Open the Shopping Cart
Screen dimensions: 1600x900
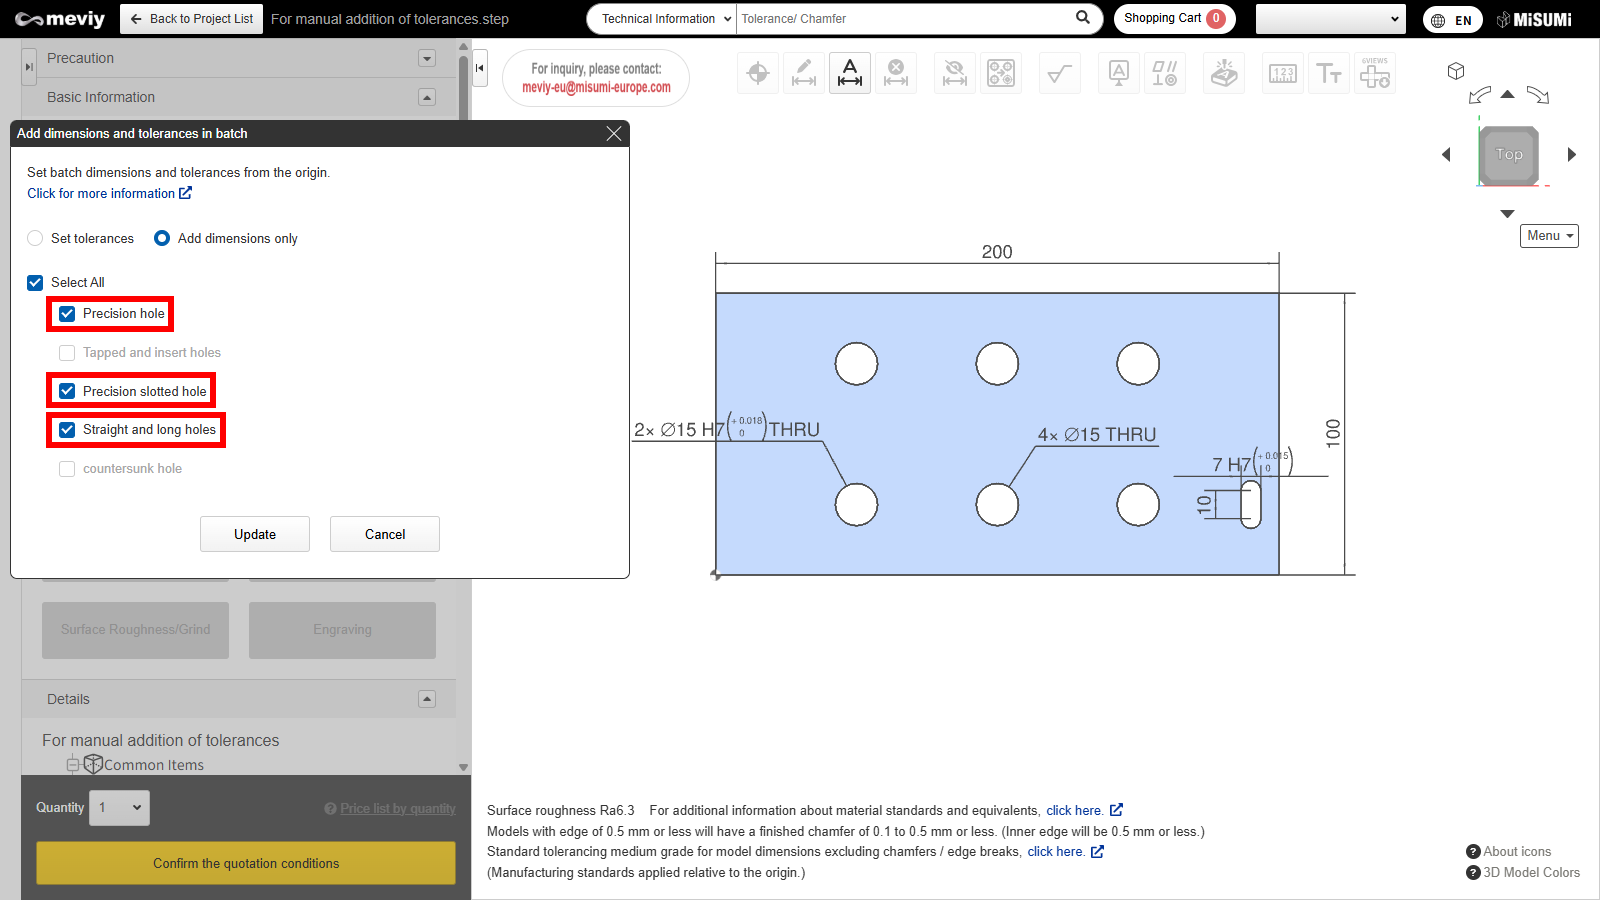[1173, 19]
